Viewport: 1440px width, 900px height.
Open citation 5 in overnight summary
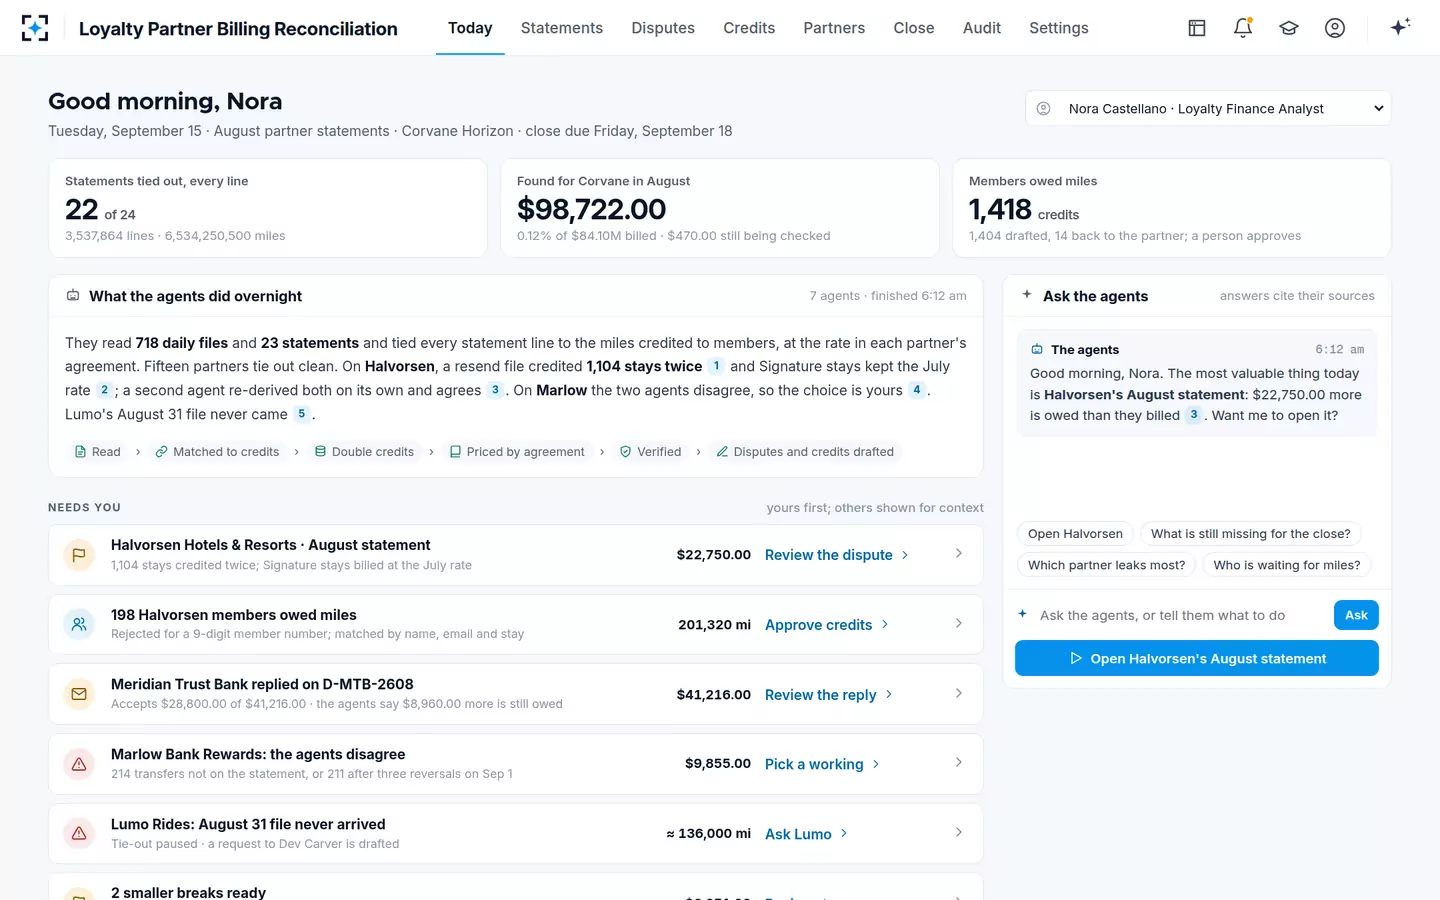(301, 414)
